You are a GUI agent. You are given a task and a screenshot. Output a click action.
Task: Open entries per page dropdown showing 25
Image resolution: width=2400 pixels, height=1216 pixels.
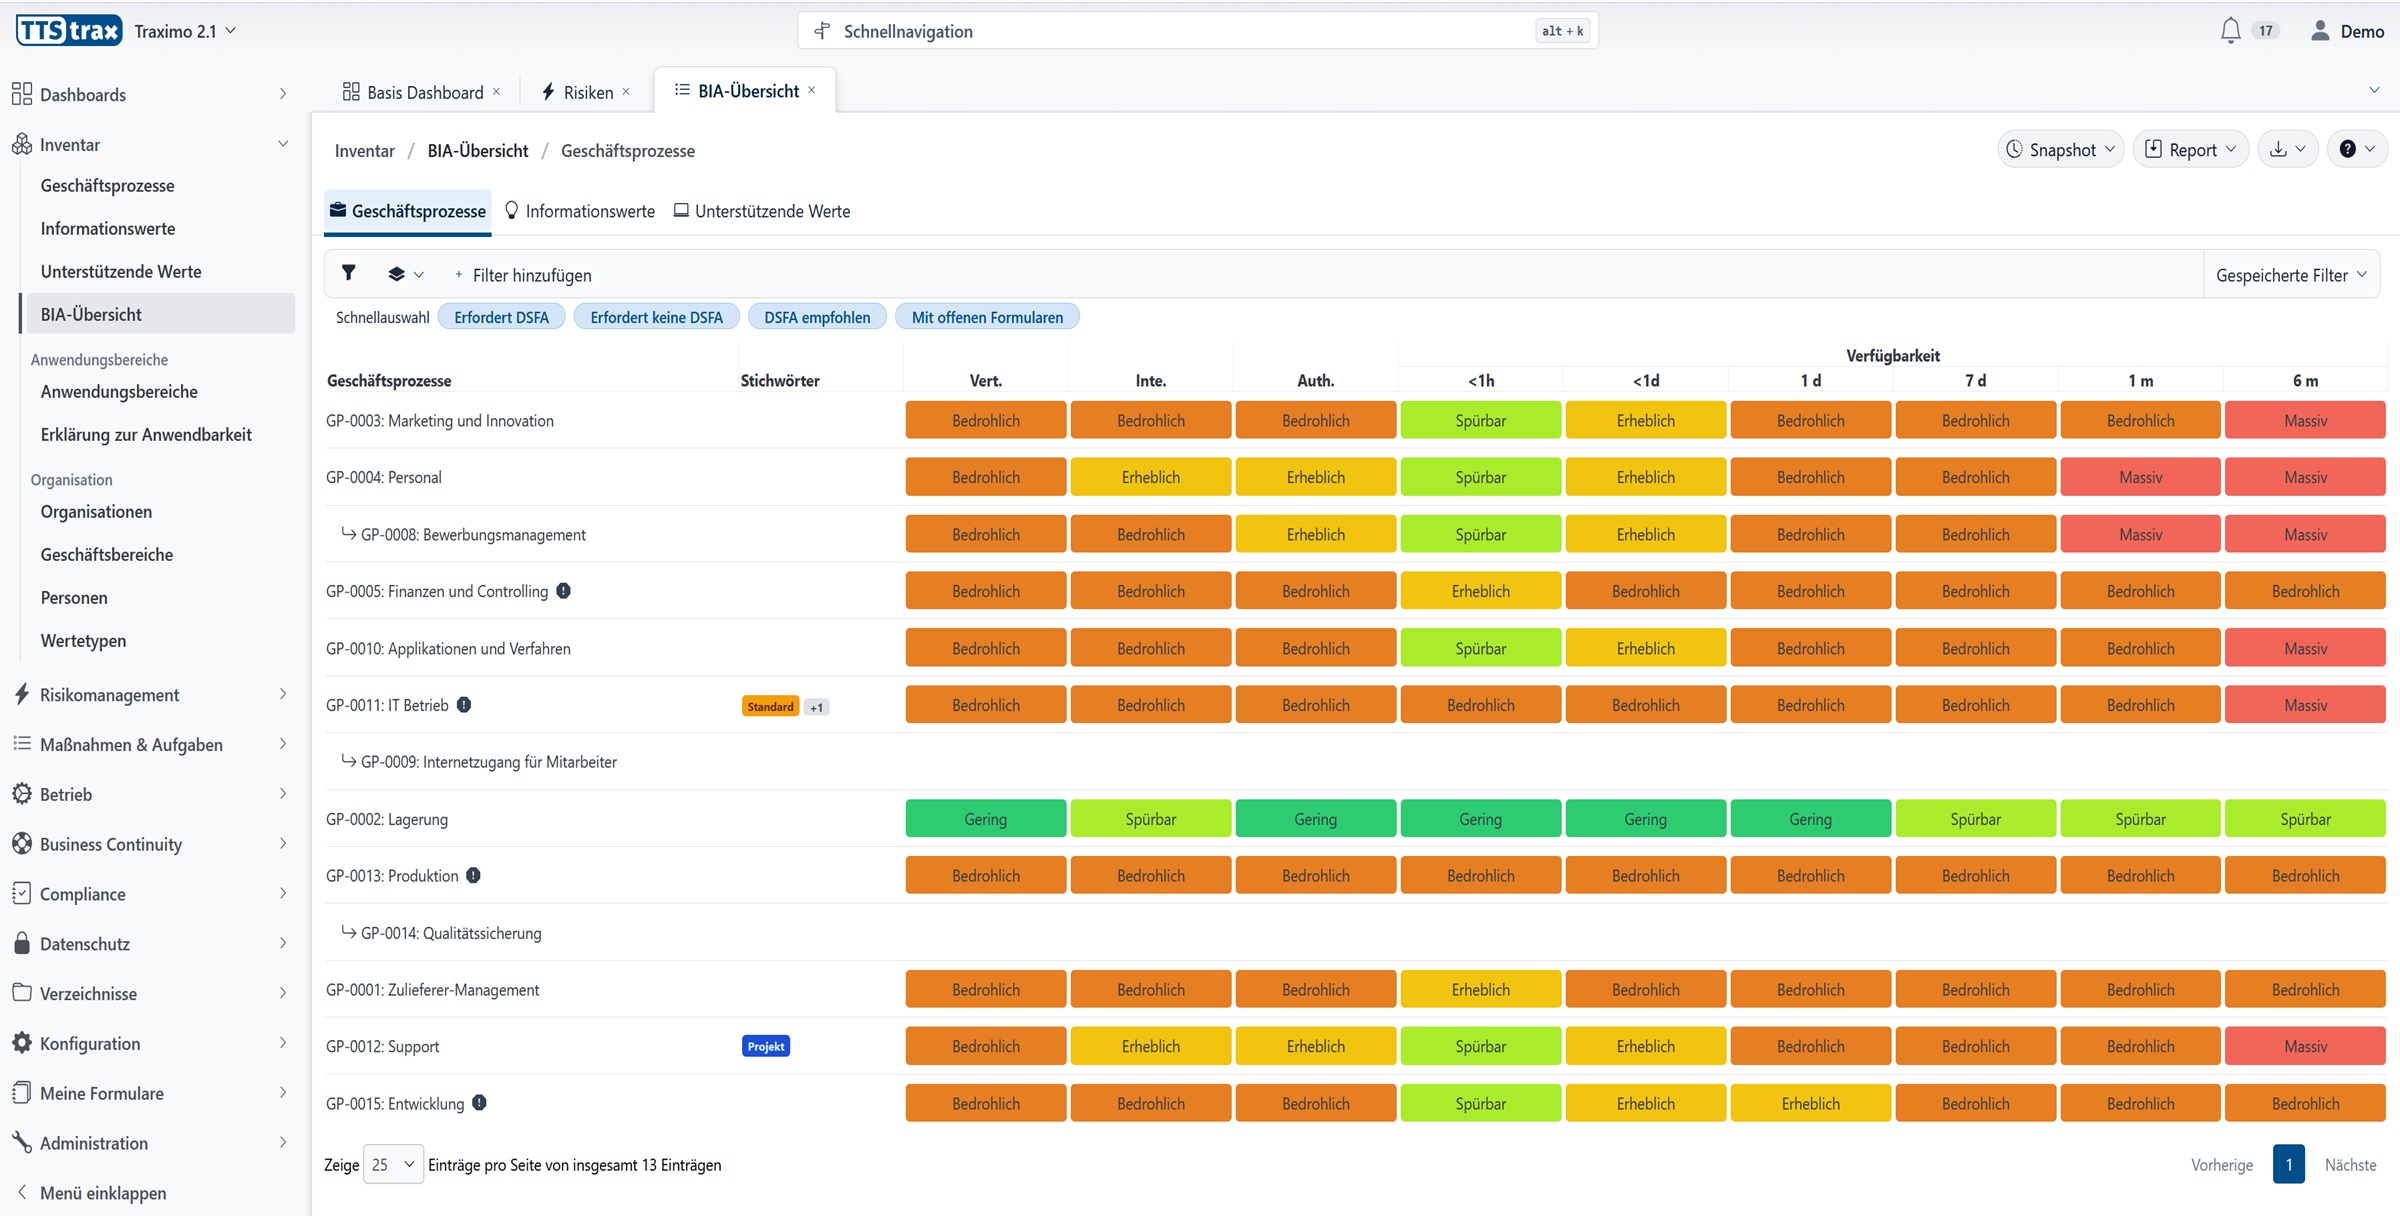click(393, 1164)
